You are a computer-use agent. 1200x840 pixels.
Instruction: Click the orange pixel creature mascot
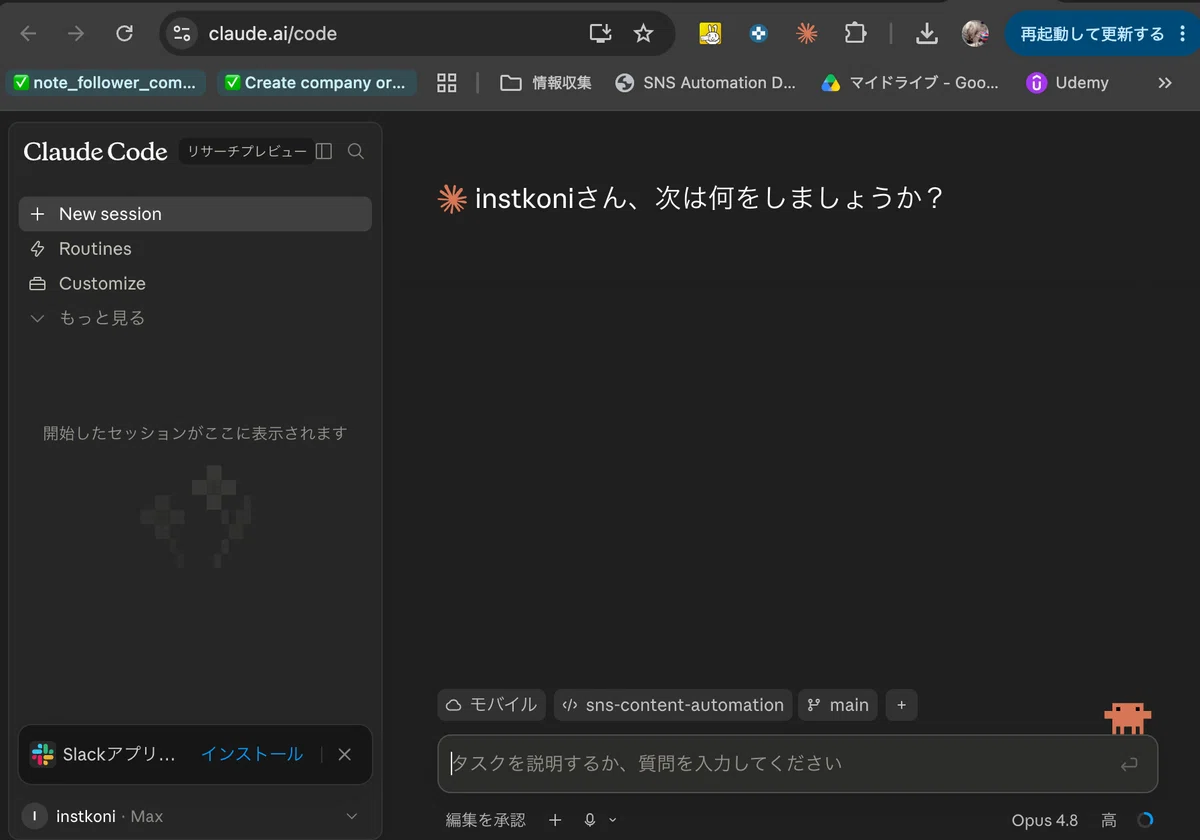pyautogui.click(x=1128, y=718)
